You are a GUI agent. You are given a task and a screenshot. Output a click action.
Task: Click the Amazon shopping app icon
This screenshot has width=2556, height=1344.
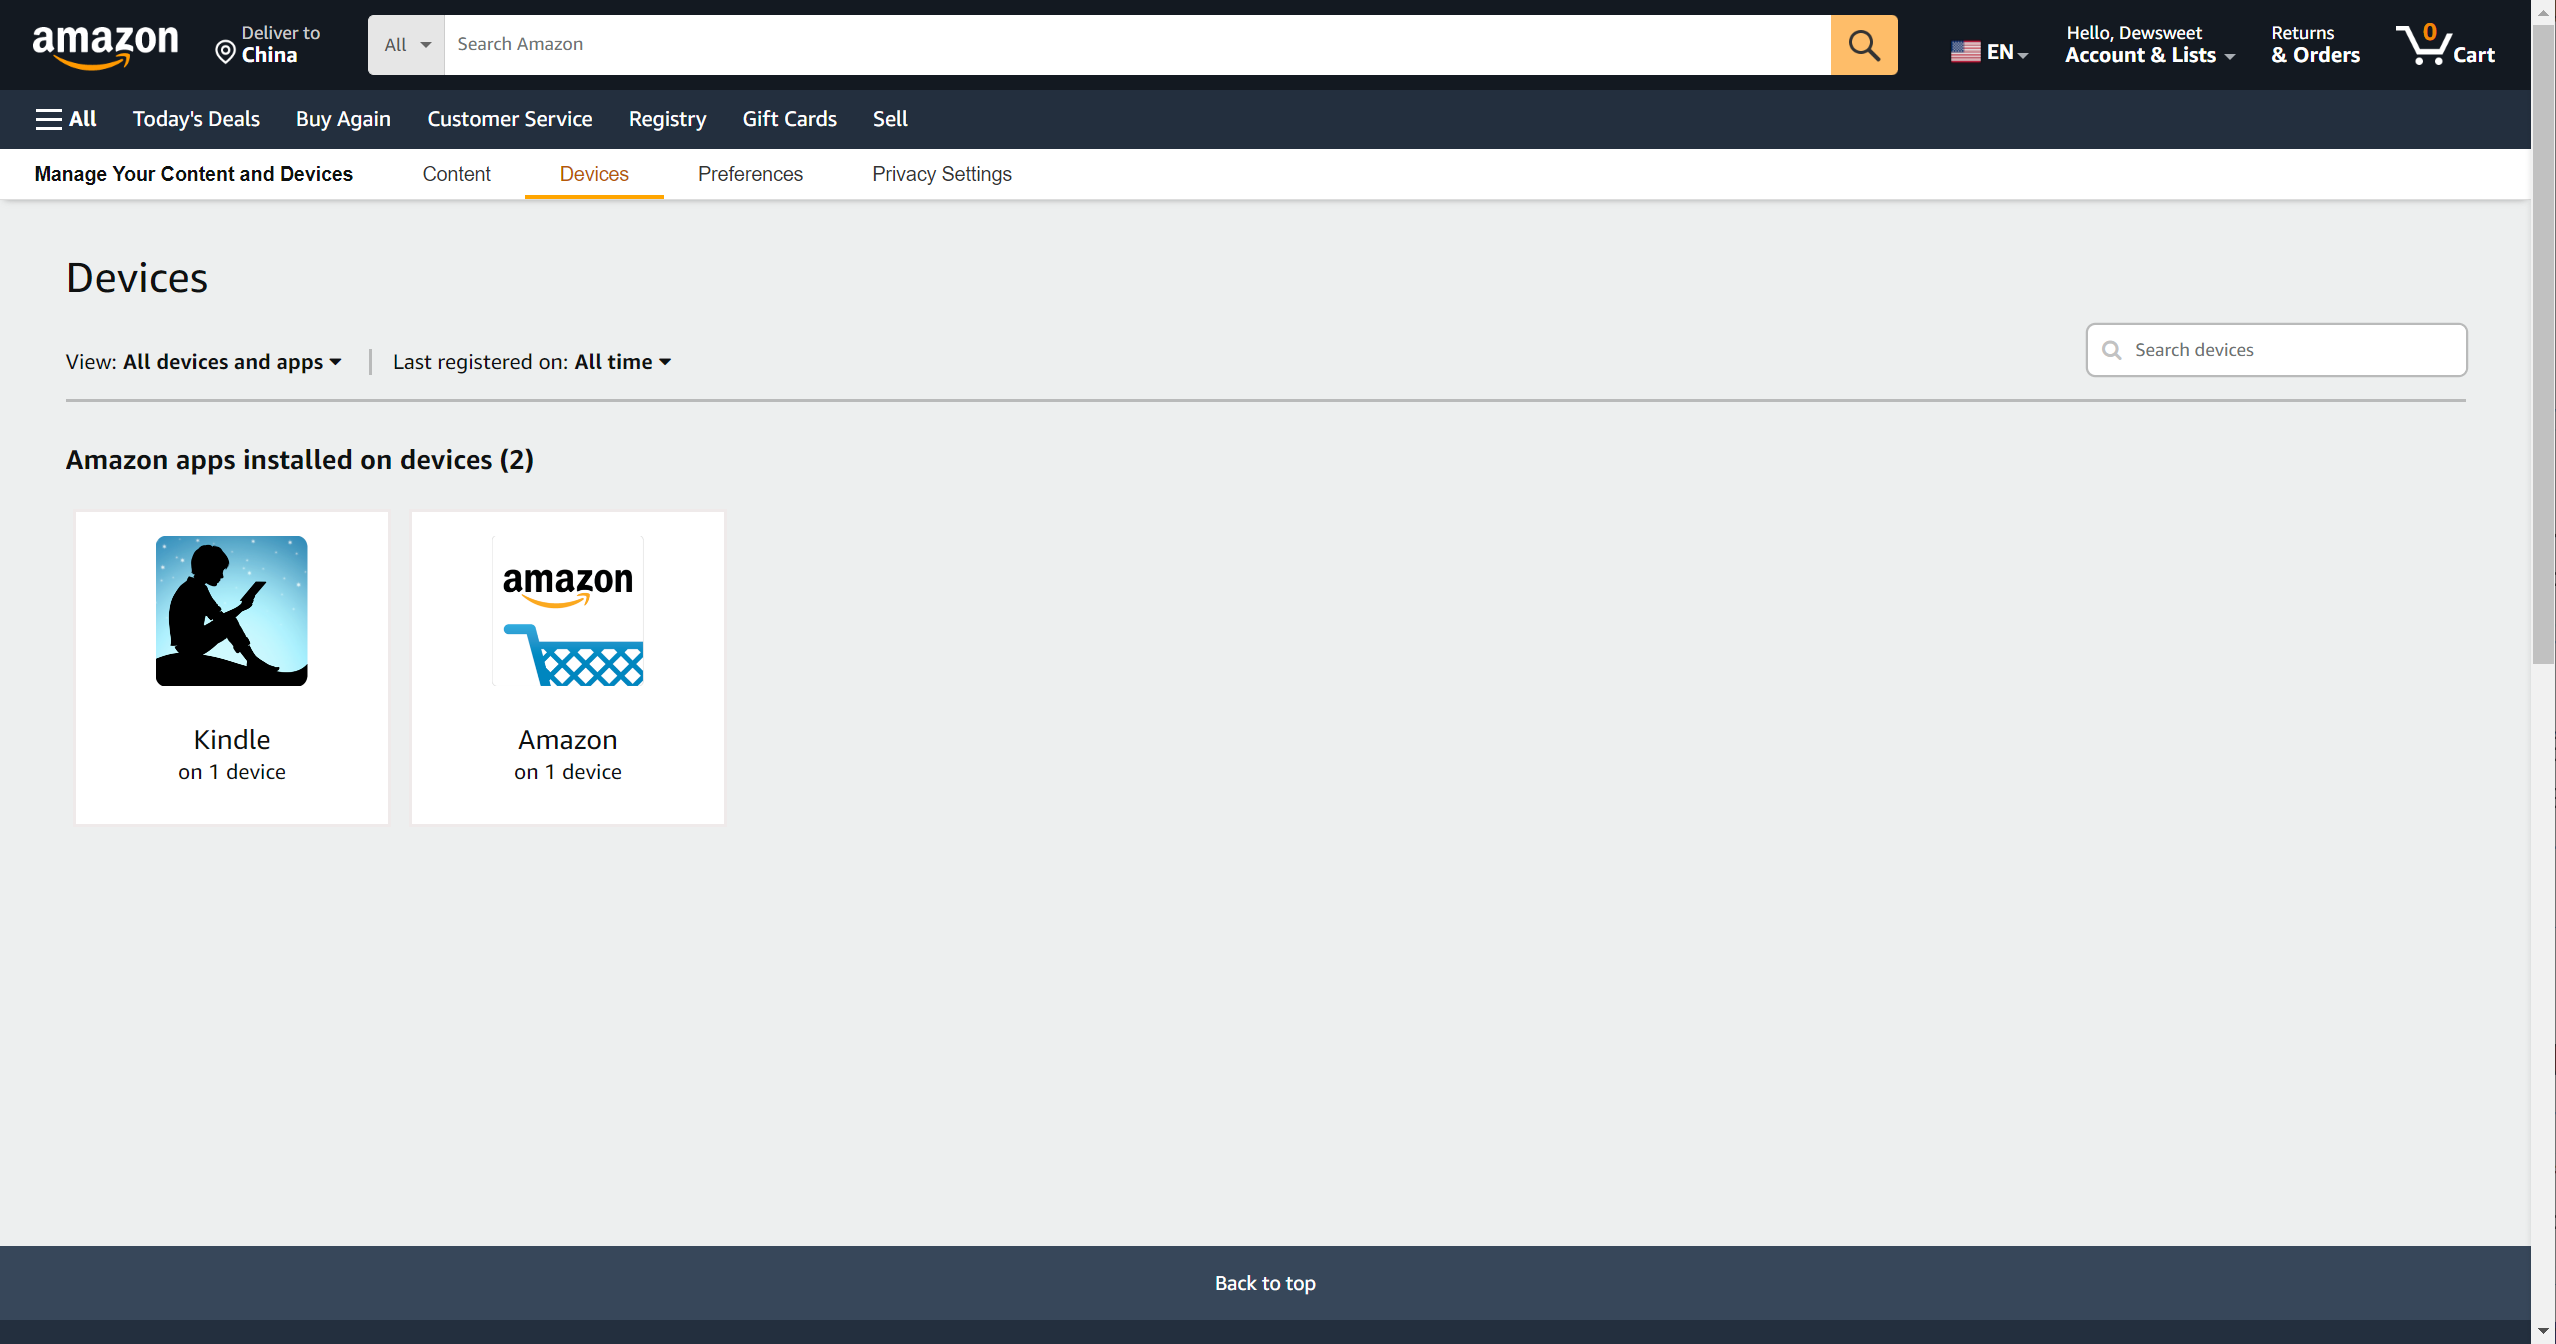tap(567, 611)
